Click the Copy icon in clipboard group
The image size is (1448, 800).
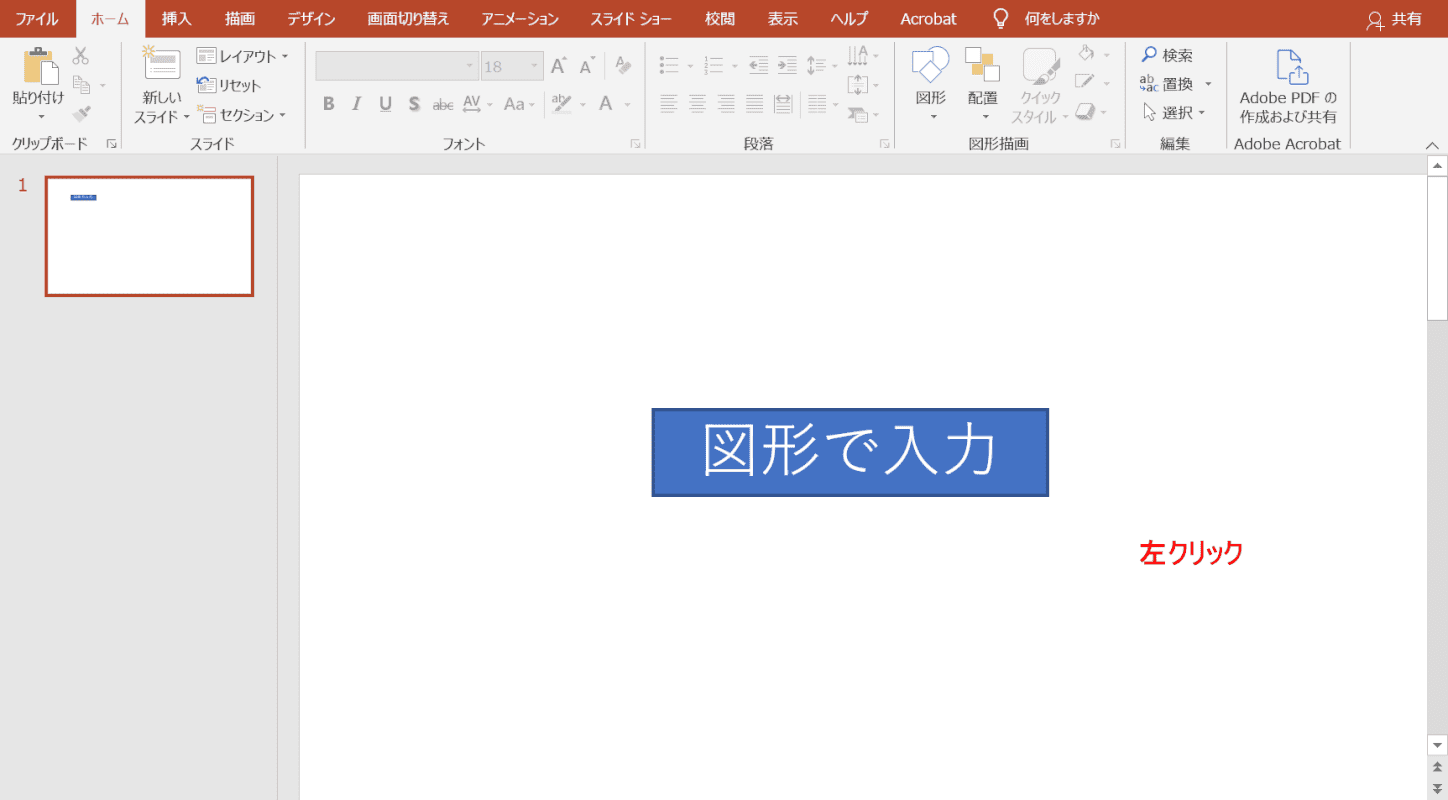(x=82, y=85)
